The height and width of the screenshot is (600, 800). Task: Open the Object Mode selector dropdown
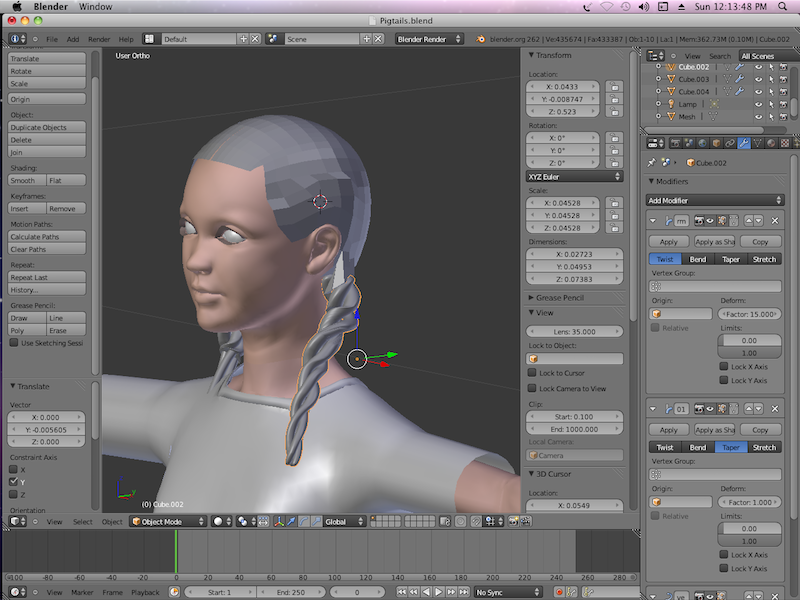click(168, 521)
